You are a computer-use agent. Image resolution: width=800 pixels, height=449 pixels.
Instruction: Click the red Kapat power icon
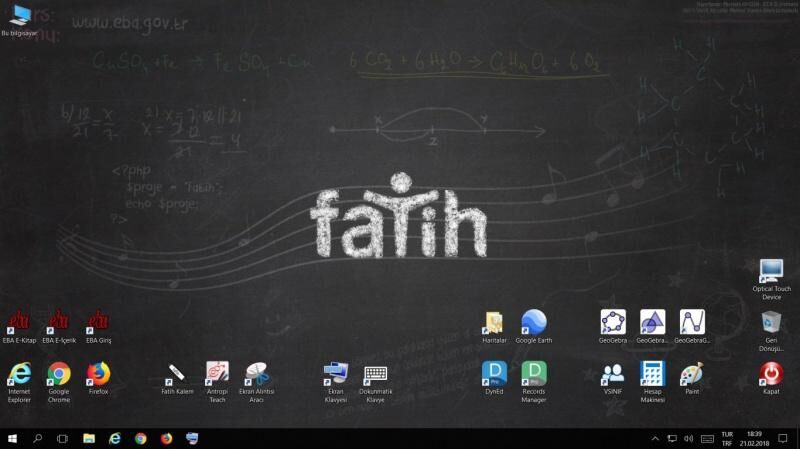click(771, 378)
